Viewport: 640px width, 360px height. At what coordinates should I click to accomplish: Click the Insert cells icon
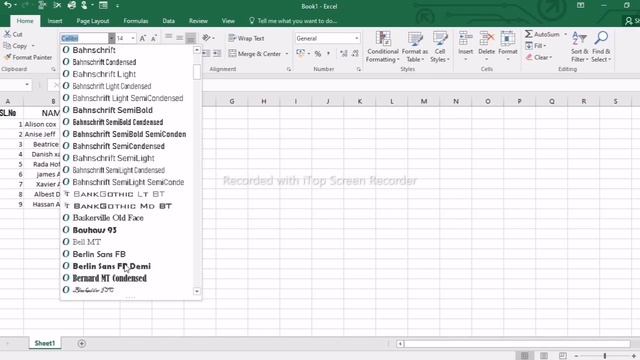click(465, 38)
